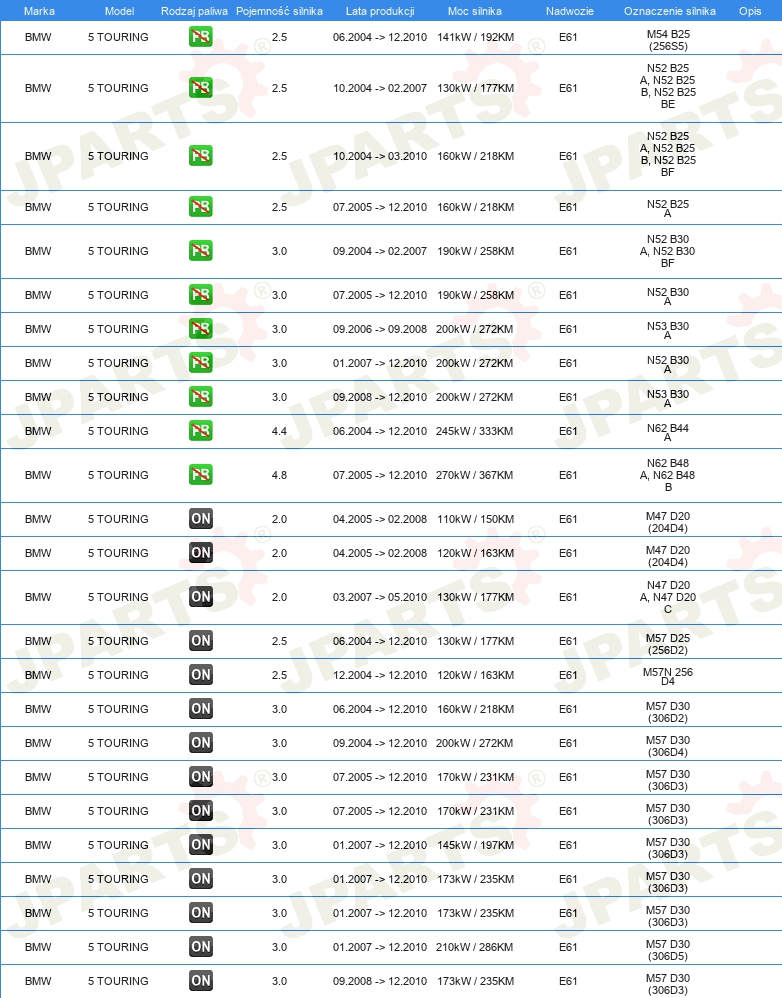Select the engine code M54 B25 (256S5)
The image size is (782, 998).
pos(668,40)
